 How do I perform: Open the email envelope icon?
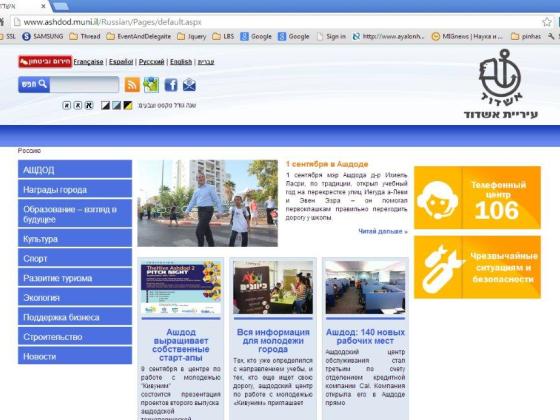189,85
